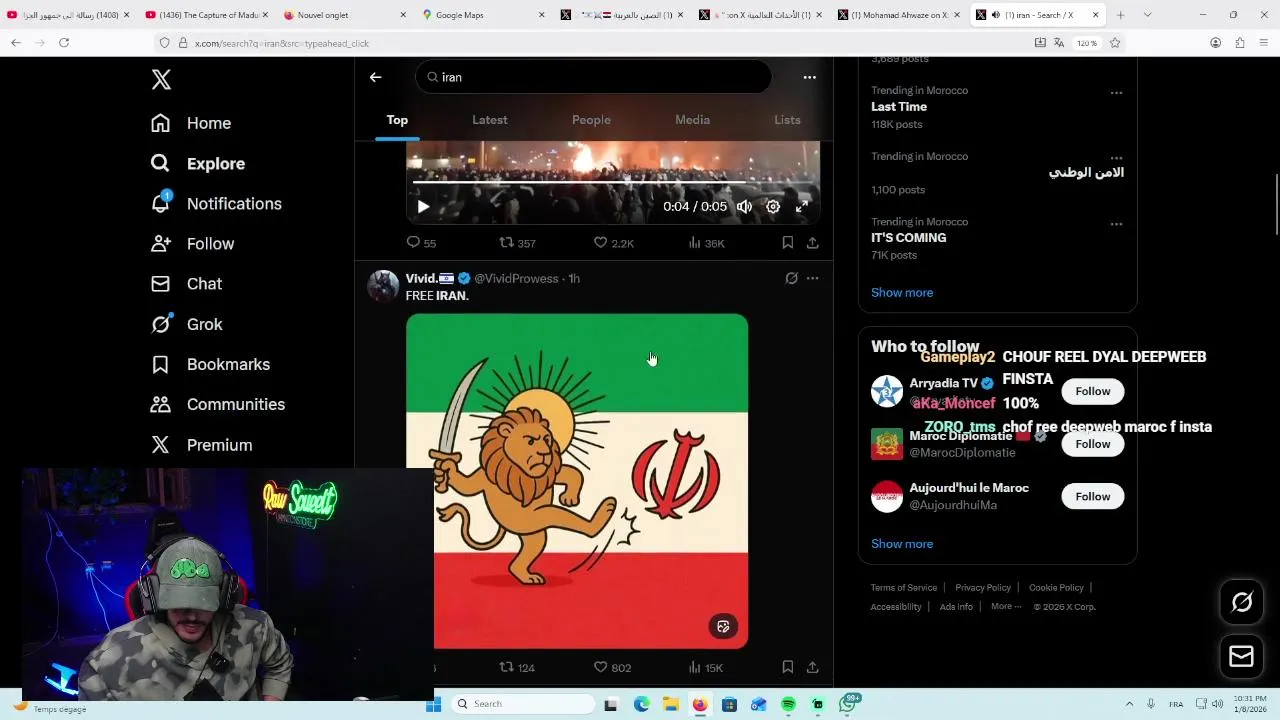Open Chat in the sidebar
The height and width of the screenshot is (720, 1280).
click(186, 284)
